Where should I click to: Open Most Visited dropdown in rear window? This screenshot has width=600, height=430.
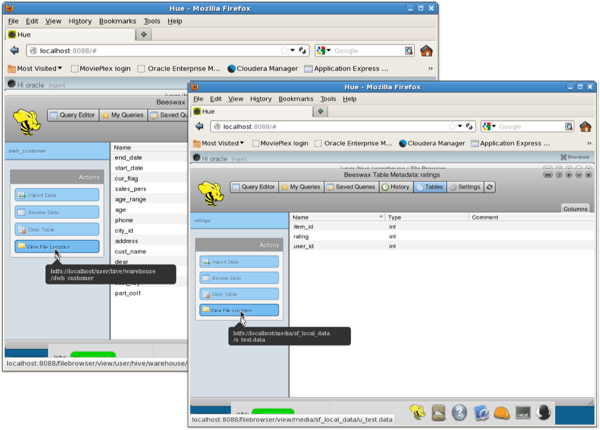click(35, 68)
